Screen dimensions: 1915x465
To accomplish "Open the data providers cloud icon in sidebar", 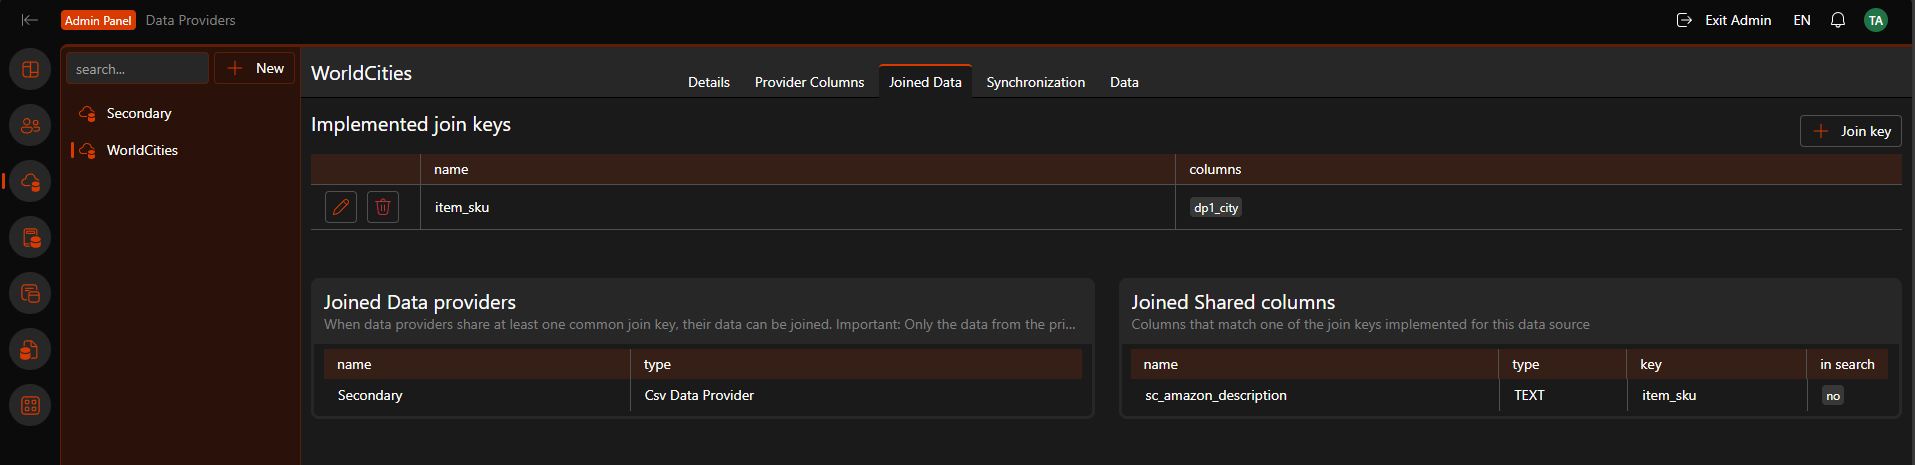I will [x=31, y=182].
